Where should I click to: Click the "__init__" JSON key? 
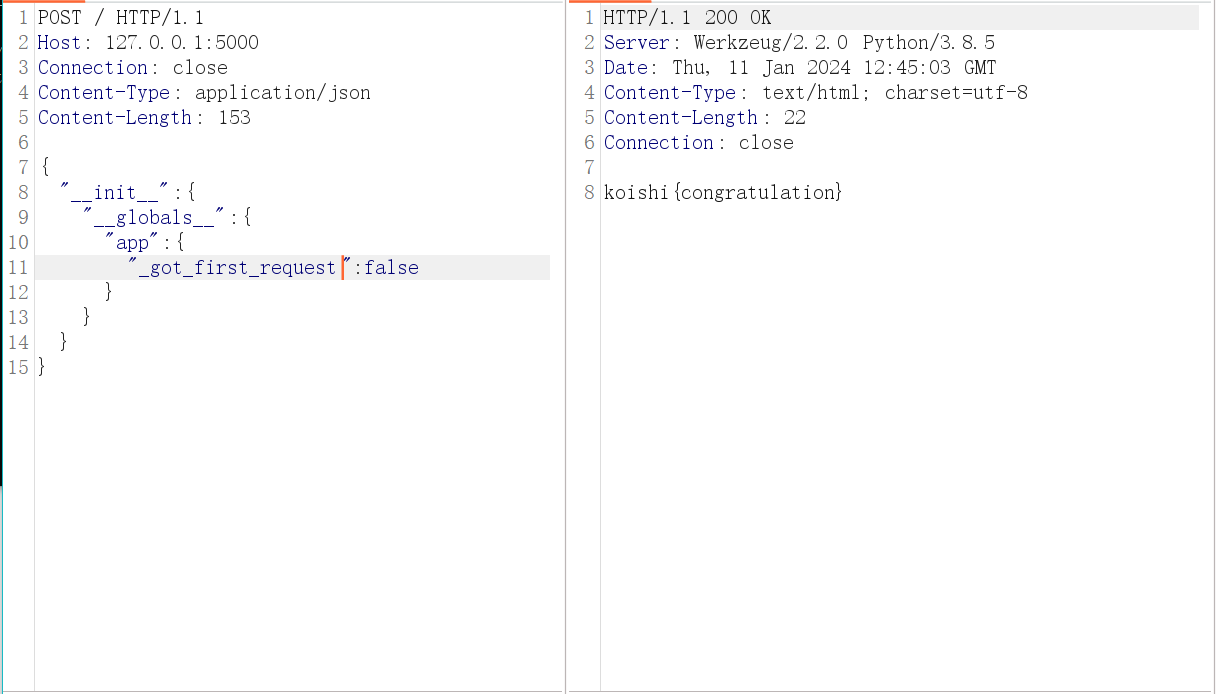pyautogui.click(x=116, y=193)
